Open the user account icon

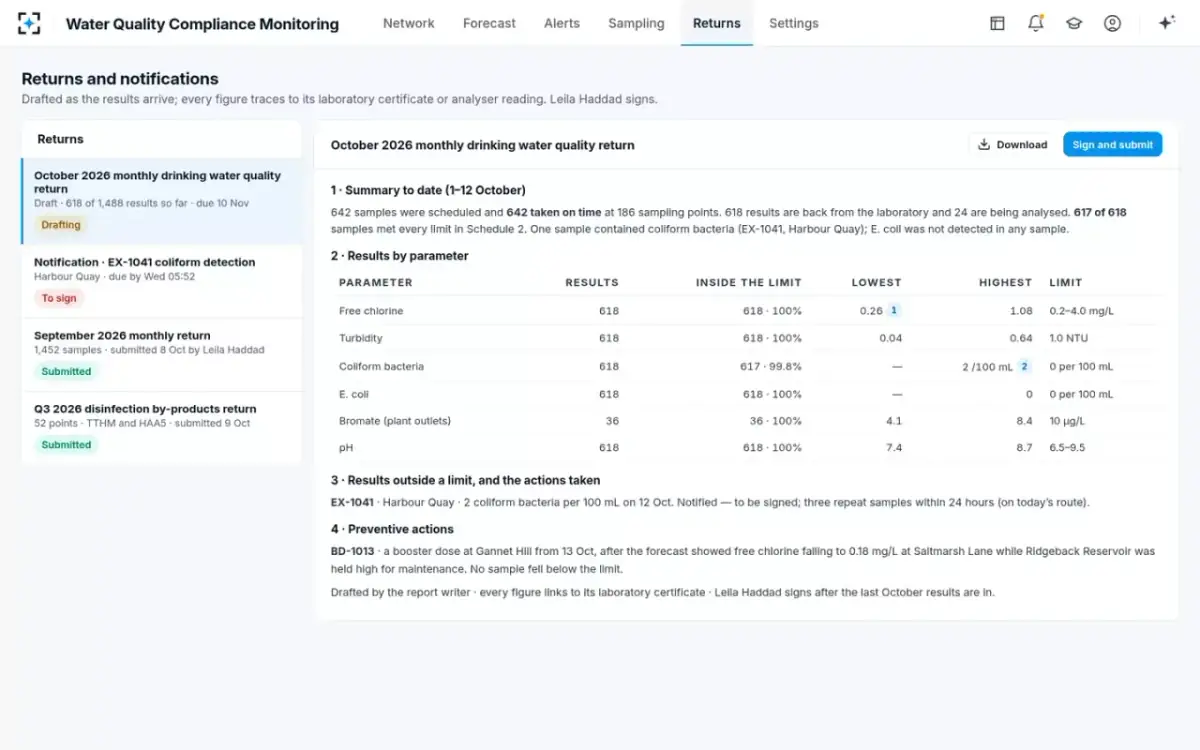pos(1112,23)
